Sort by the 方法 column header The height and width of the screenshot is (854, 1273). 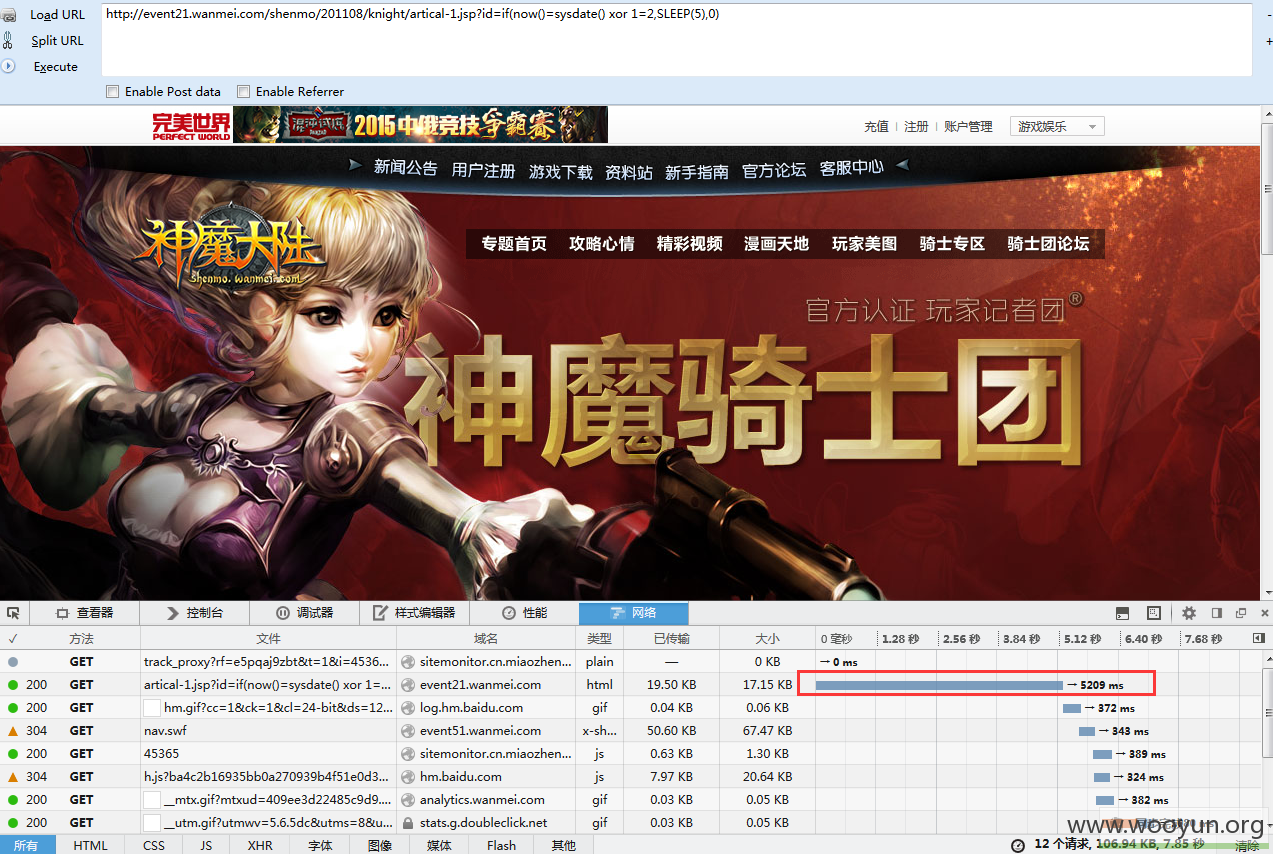(82, 638)
